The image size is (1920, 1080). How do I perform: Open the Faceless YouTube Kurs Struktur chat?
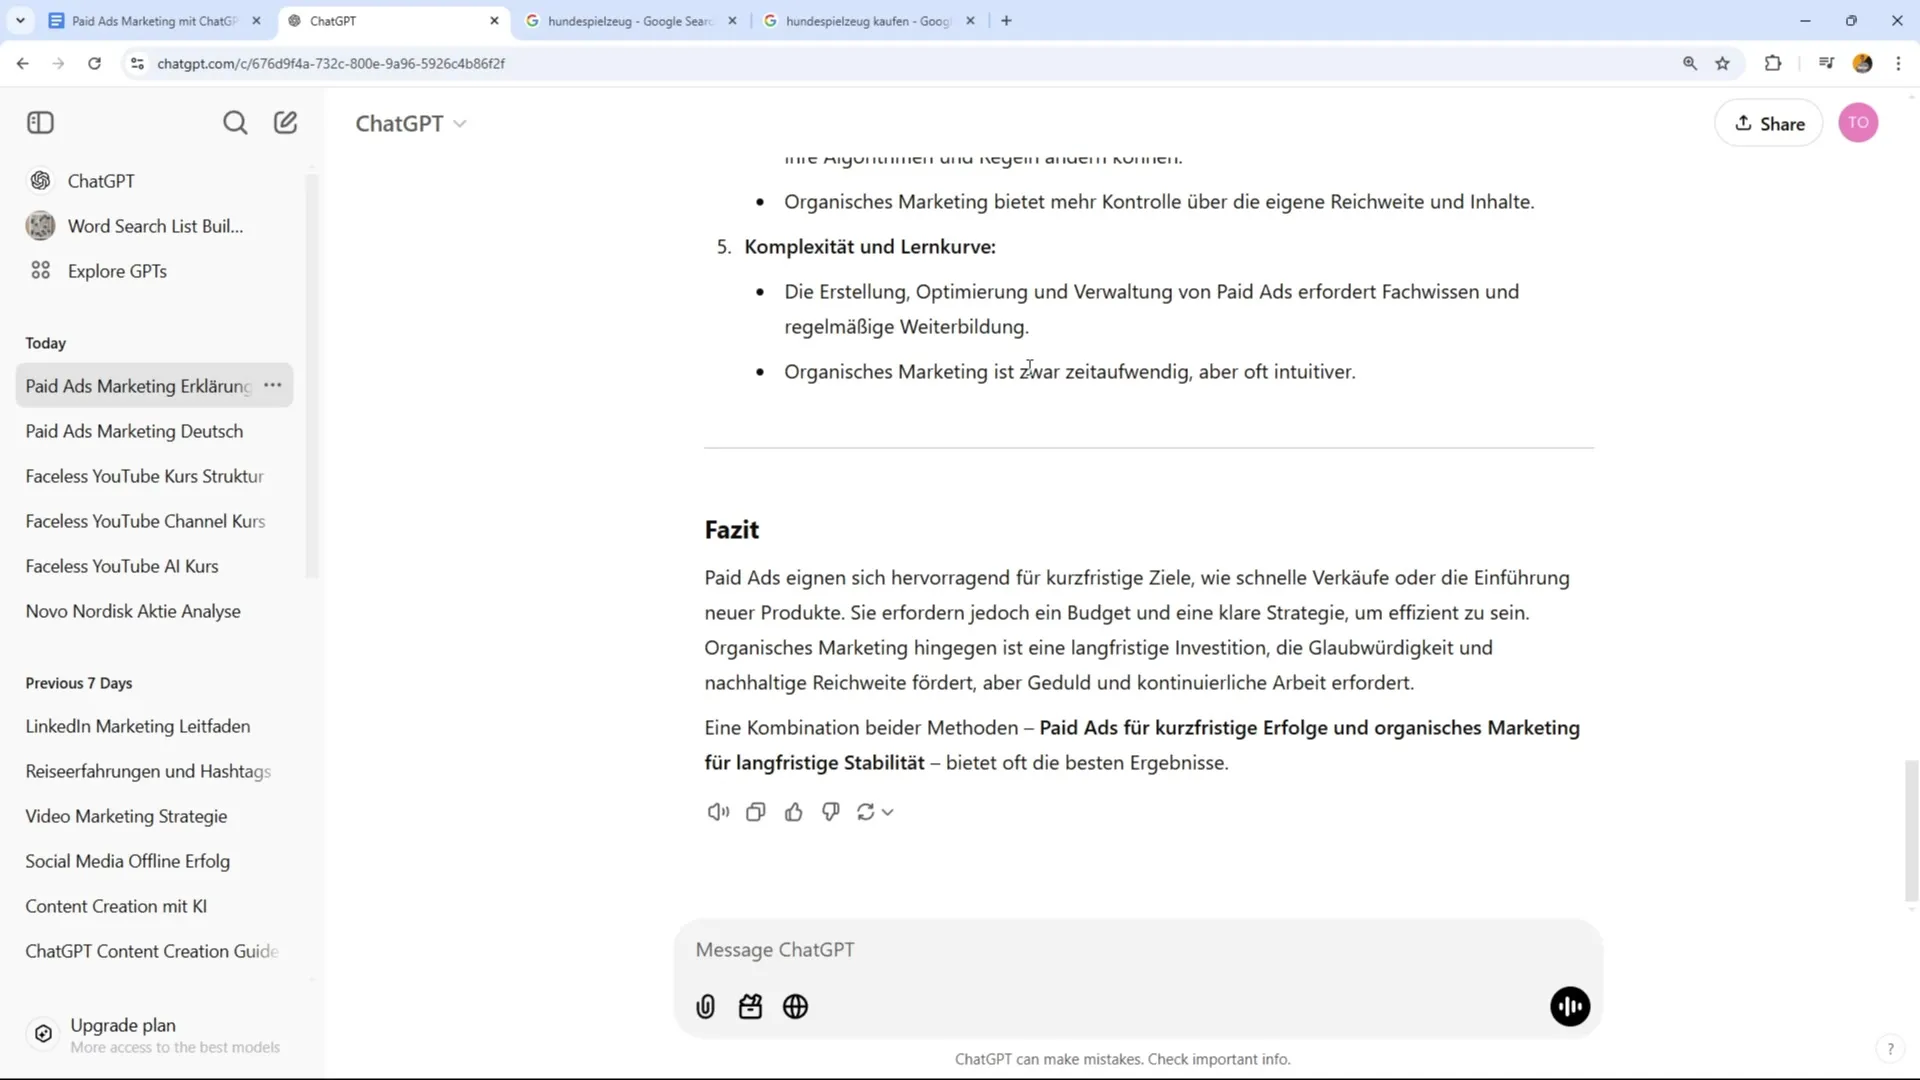tap(155, 476)
